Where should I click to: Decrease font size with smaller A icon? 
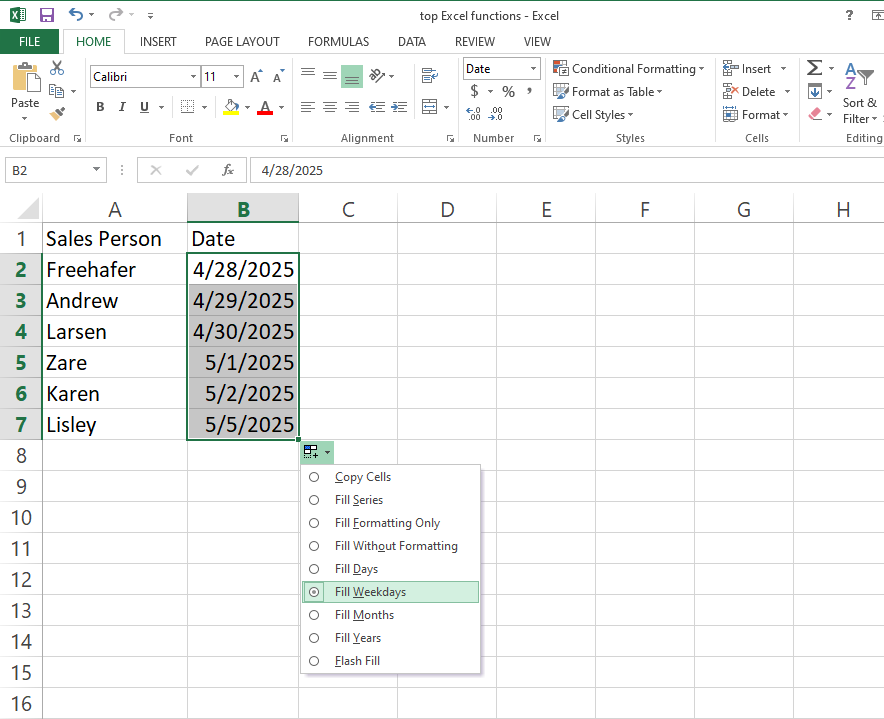(279, 77)
